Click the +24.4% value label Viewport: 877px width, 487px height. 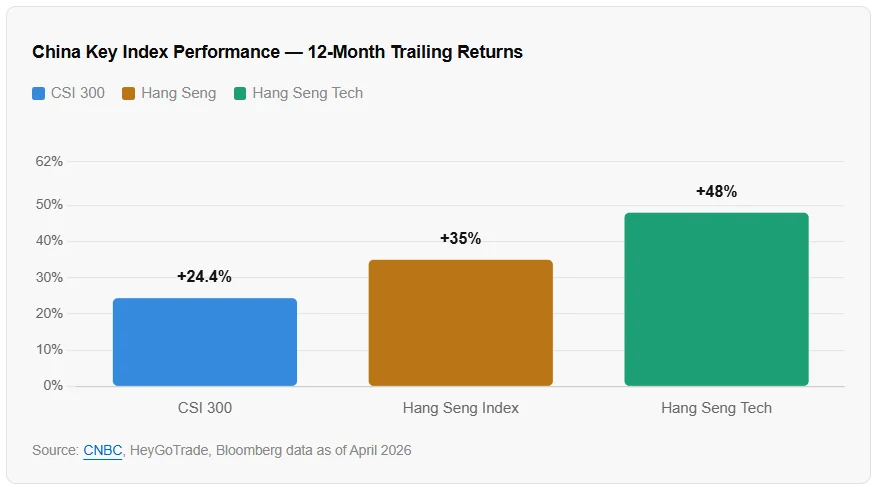click(x=204, y=277)
